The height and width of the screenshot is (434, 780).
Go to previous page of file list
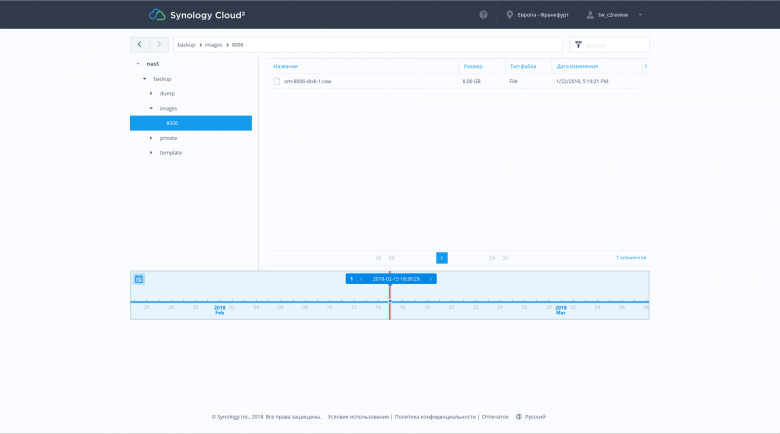tap(392, 258)
